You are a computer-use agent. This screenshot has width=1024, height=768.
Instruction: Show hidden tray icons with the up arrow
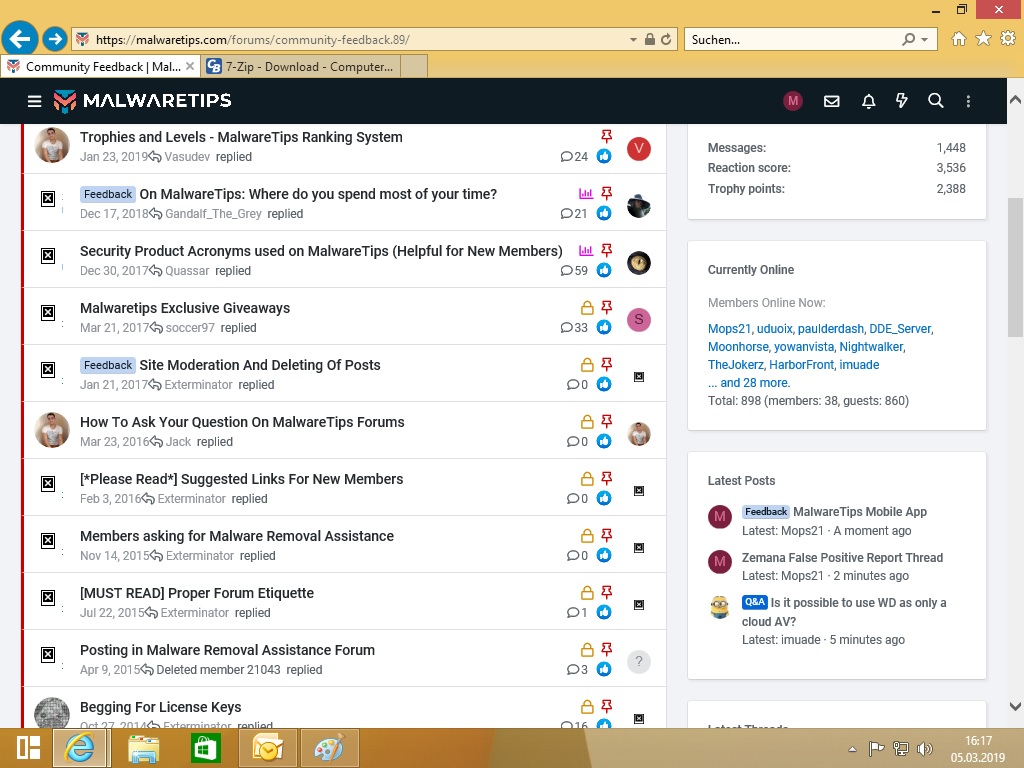point(852,749)
